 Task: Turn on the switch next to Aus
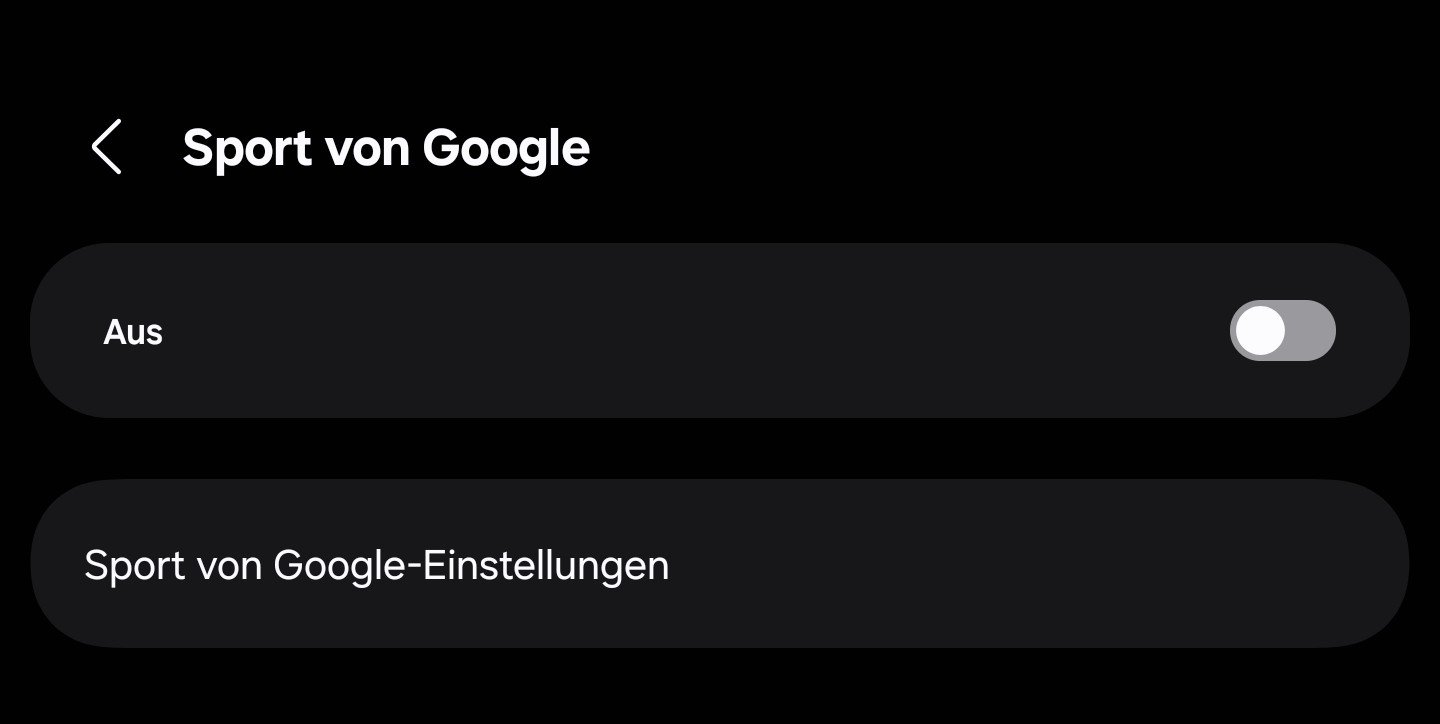point(1282,330)
